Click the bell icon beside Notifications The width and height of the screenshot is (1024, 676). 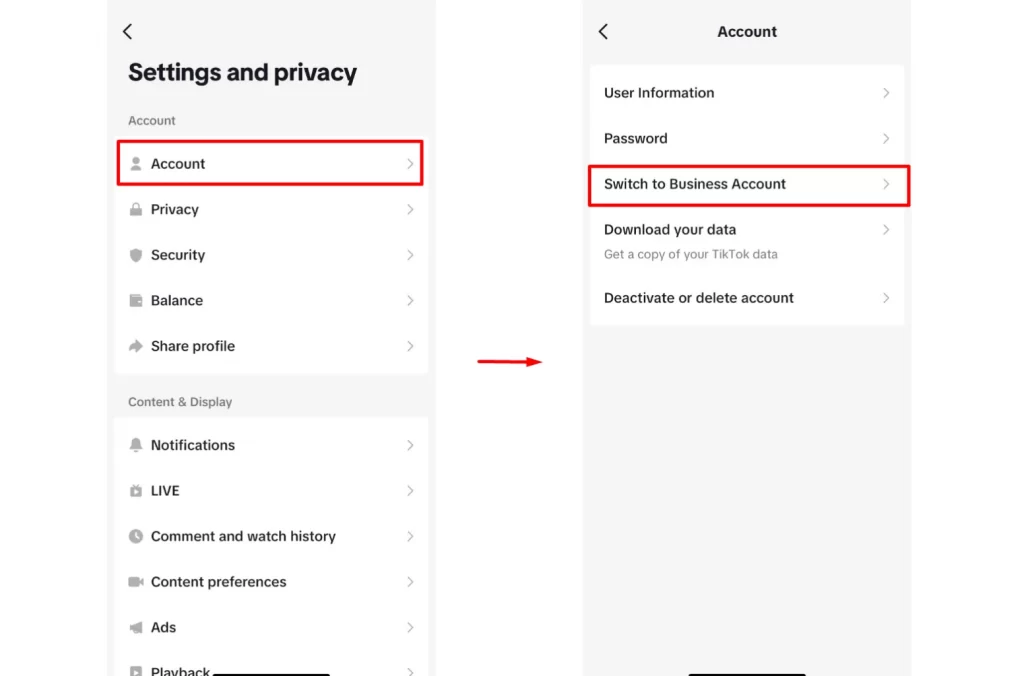(x=136, y=445)
